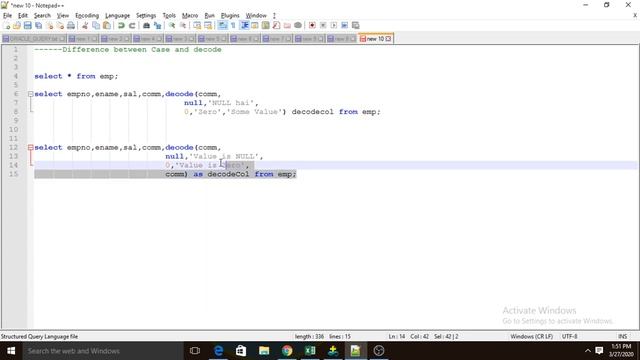640x360 pixels.
Task: Open Excel from the taskbar
Action: pos(310,351)
